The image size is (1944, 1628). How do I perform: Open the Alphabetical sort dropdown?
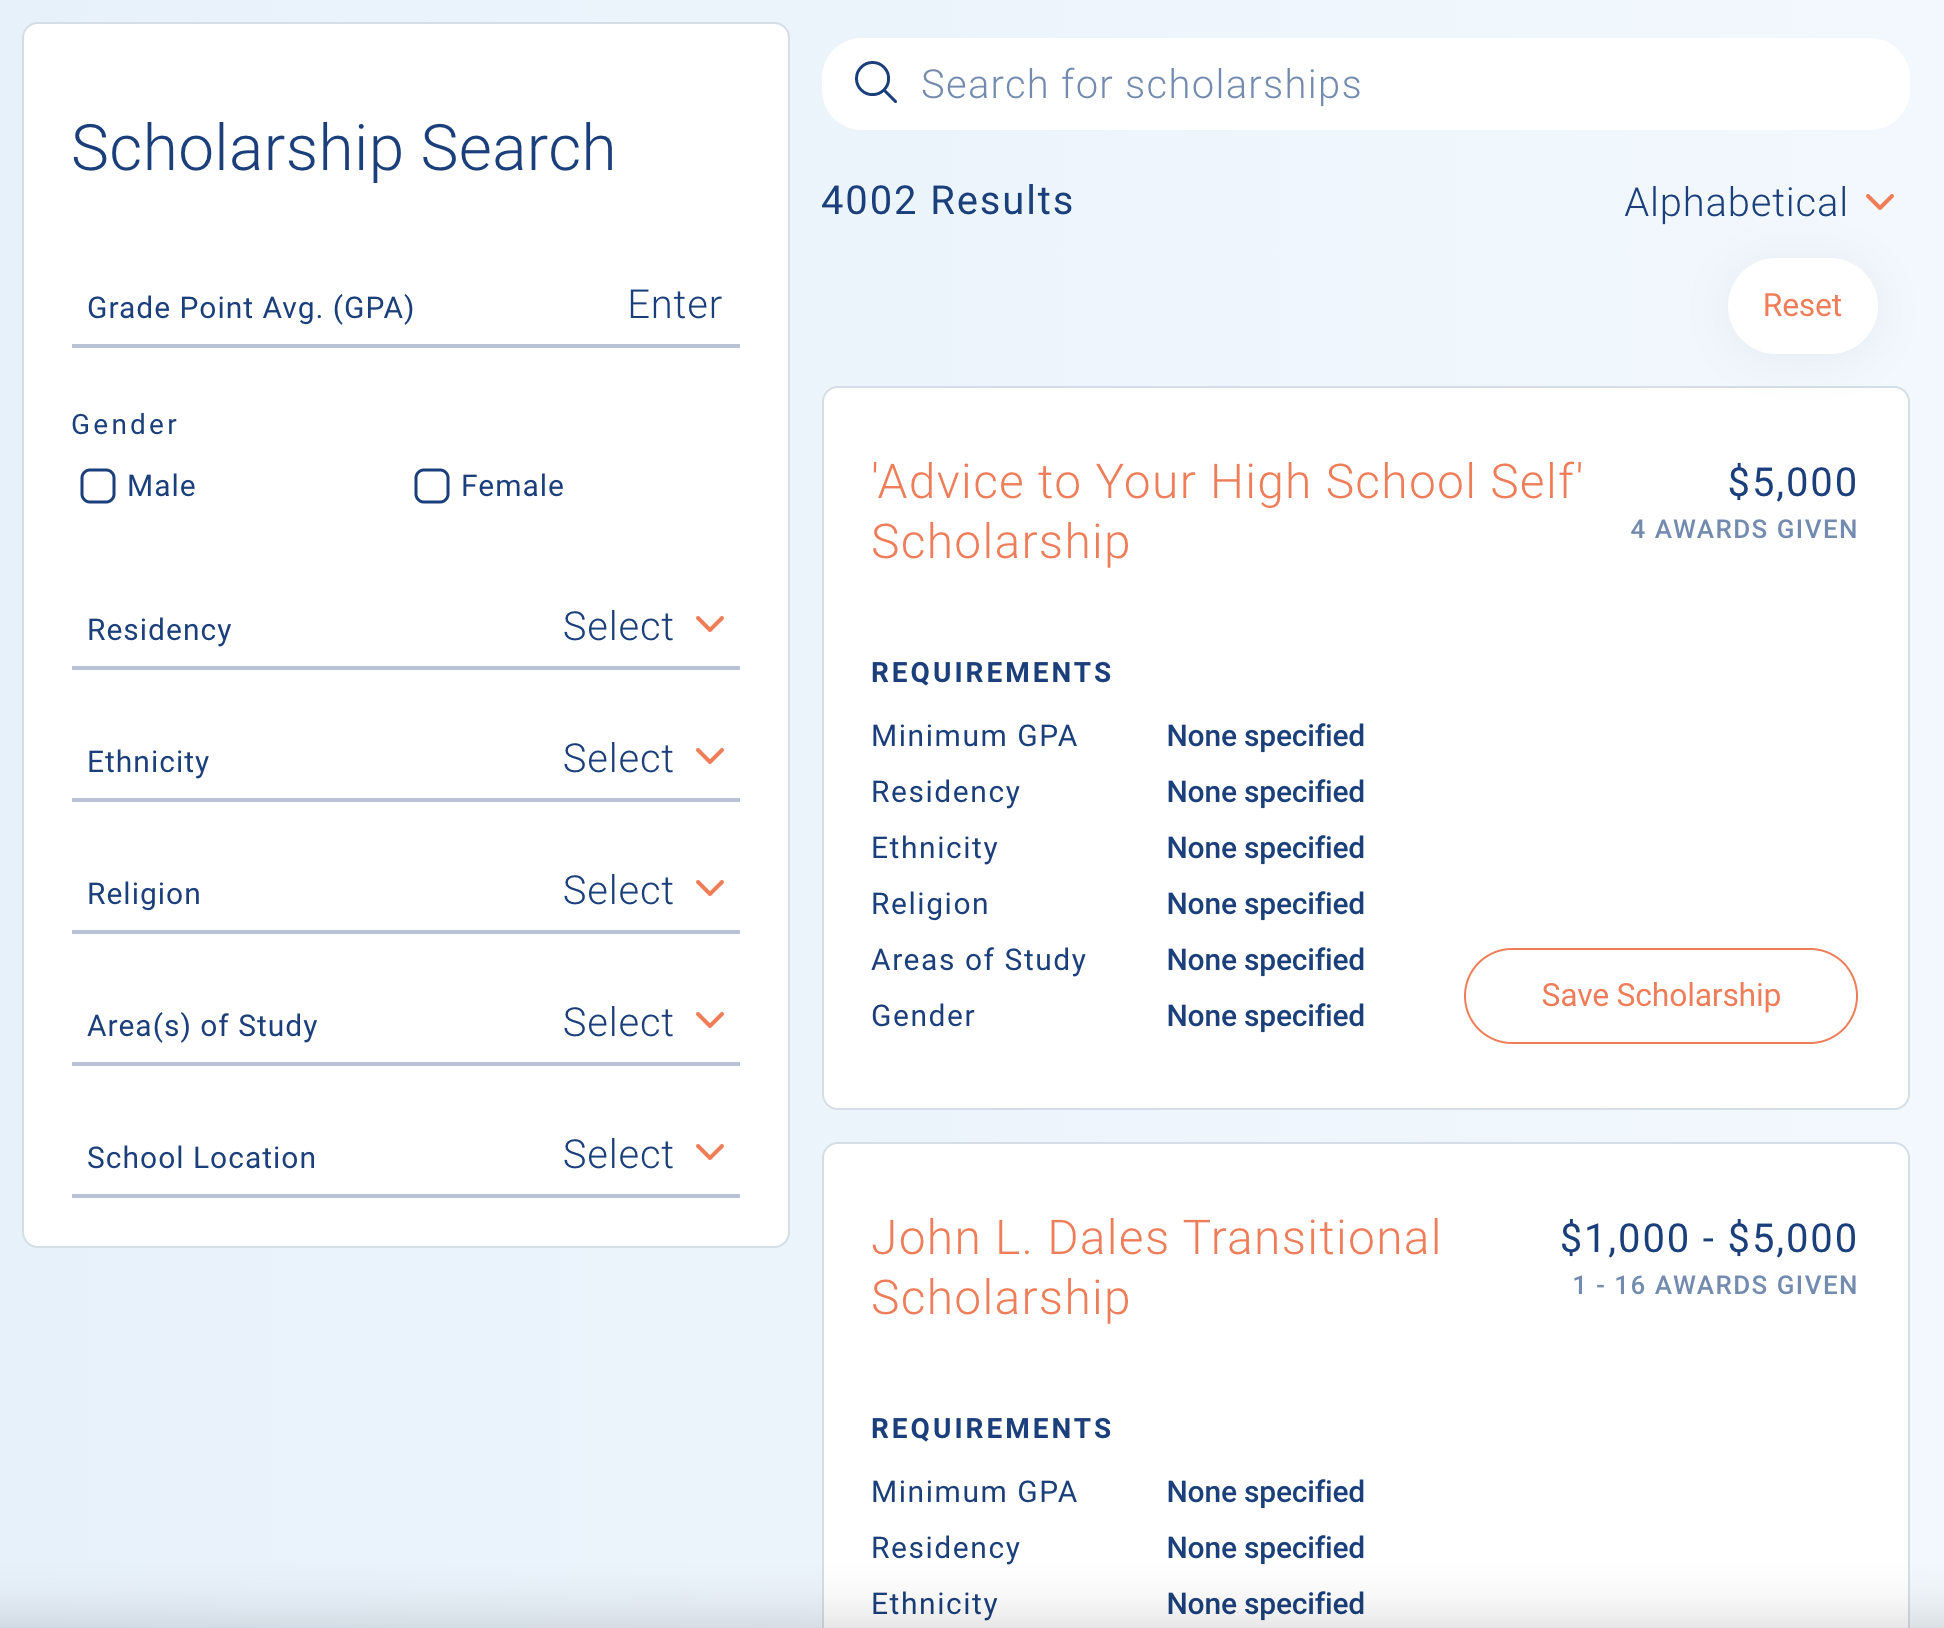[1758, 202]
